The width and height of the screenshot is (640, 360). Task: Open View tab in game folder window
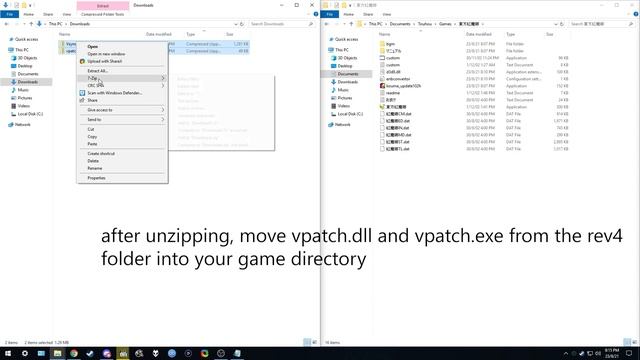387,14
